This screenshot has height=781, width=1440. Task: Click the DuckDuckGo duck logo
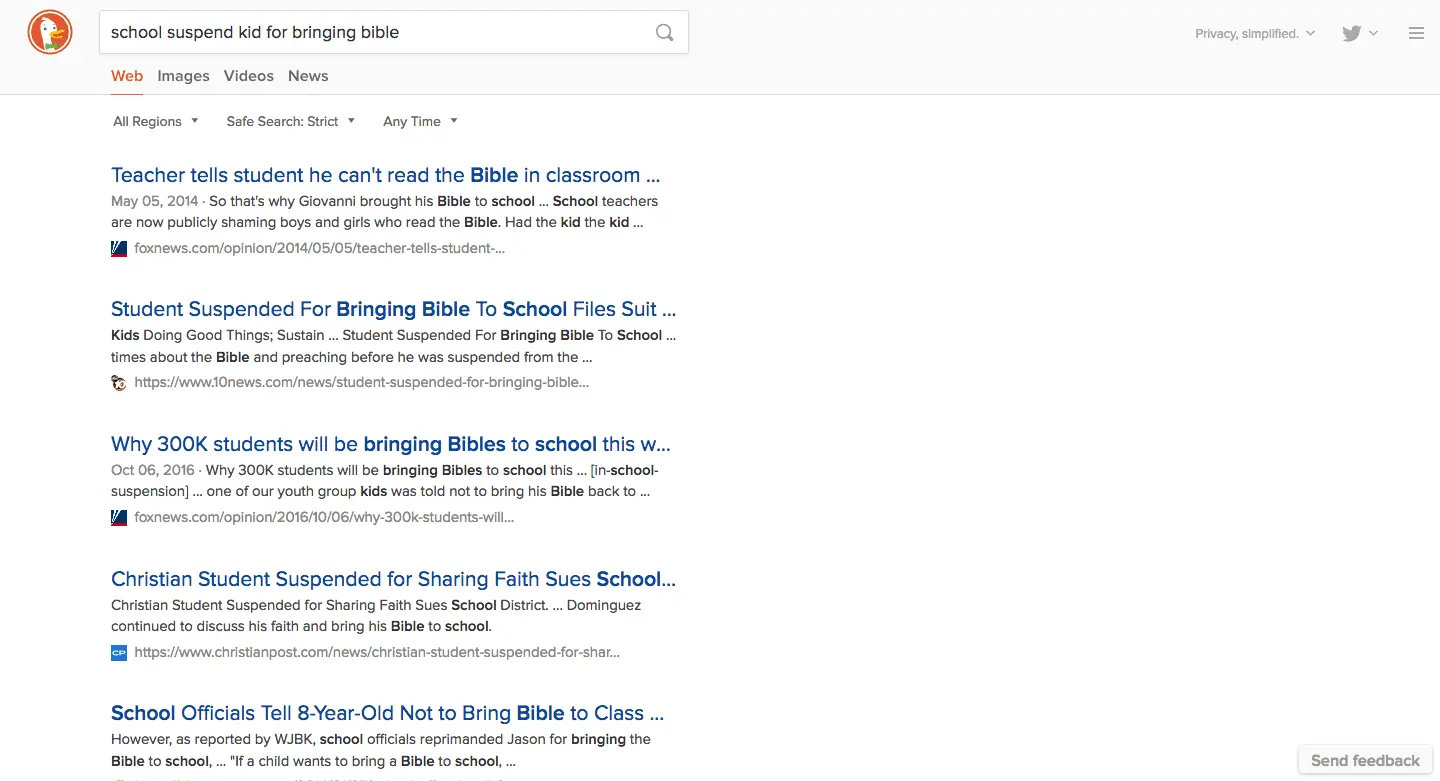[49, 33]
